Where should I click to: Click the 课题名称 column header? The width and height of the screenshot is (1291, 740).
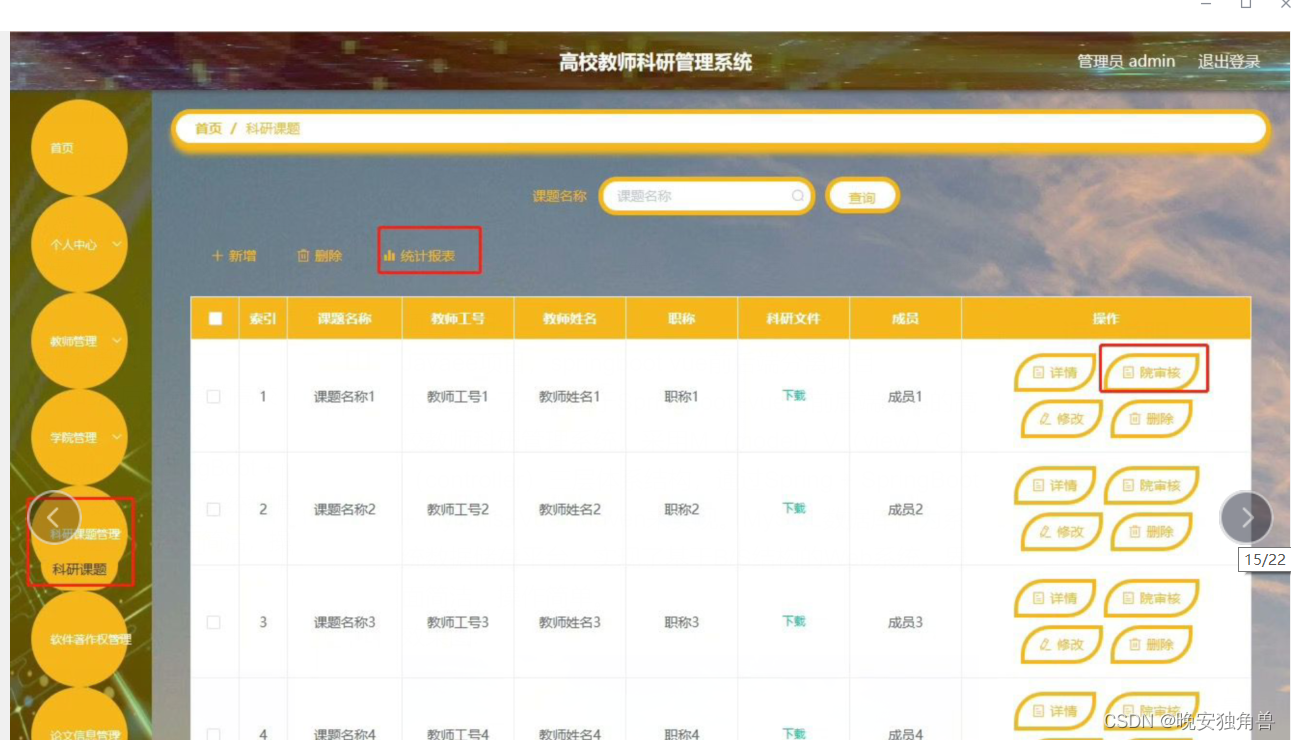pos(345,319)
